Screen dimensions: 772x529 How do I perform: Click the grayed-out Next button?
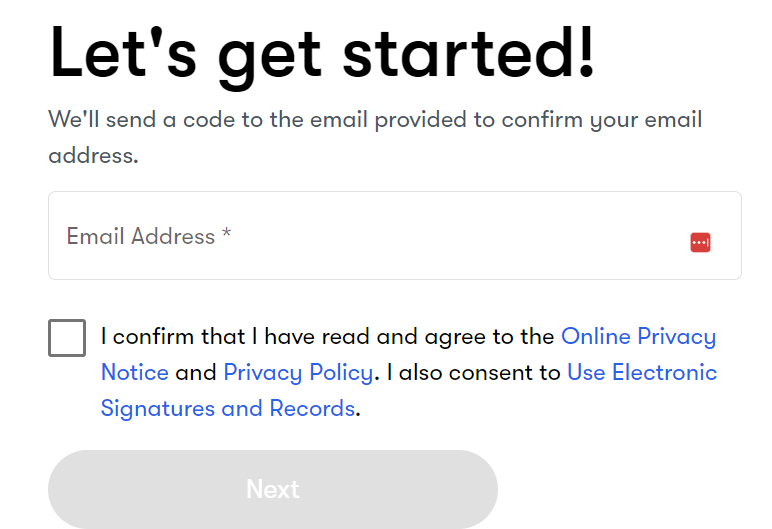tap(273, 489)
